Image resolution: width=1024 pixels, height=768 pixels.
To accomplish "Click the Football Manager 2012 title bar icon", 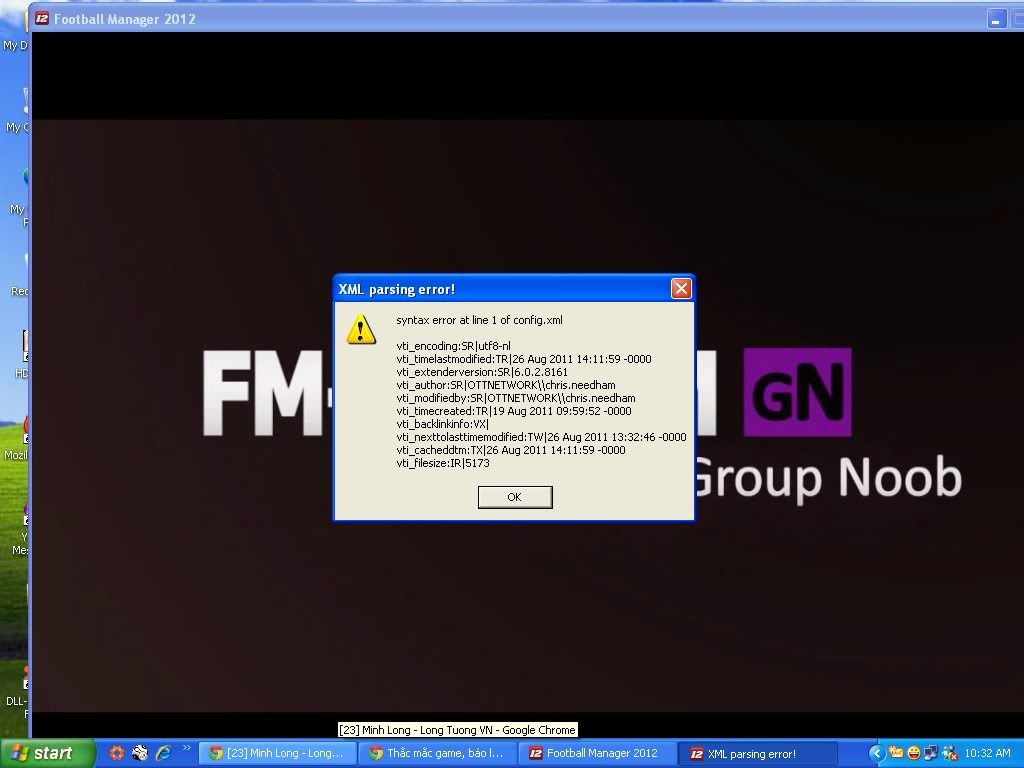I will pos(42,18).
